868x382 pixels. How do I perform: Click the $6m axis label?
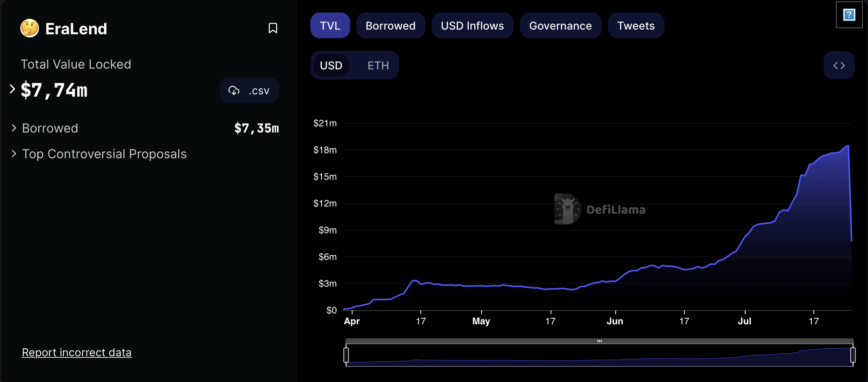[327, 257]
